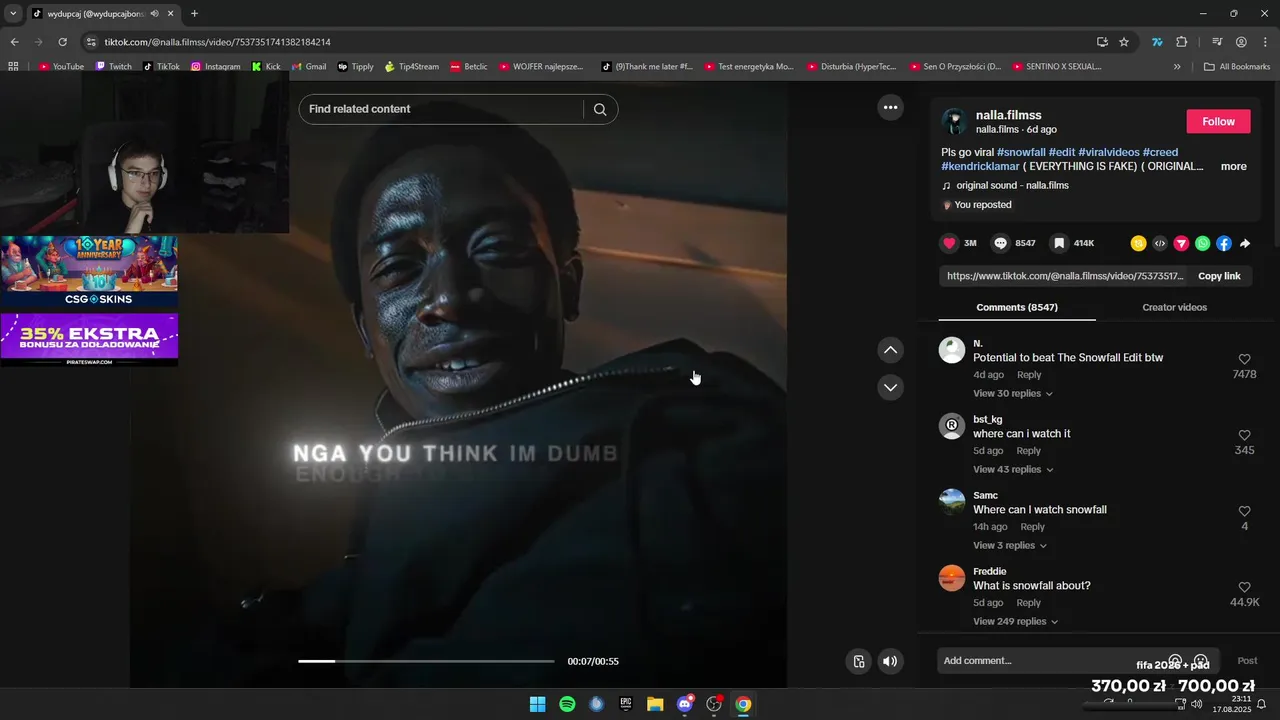Open a new browser tab
This screenshot has height=720, width=1280.
click(x=194, y=14)
